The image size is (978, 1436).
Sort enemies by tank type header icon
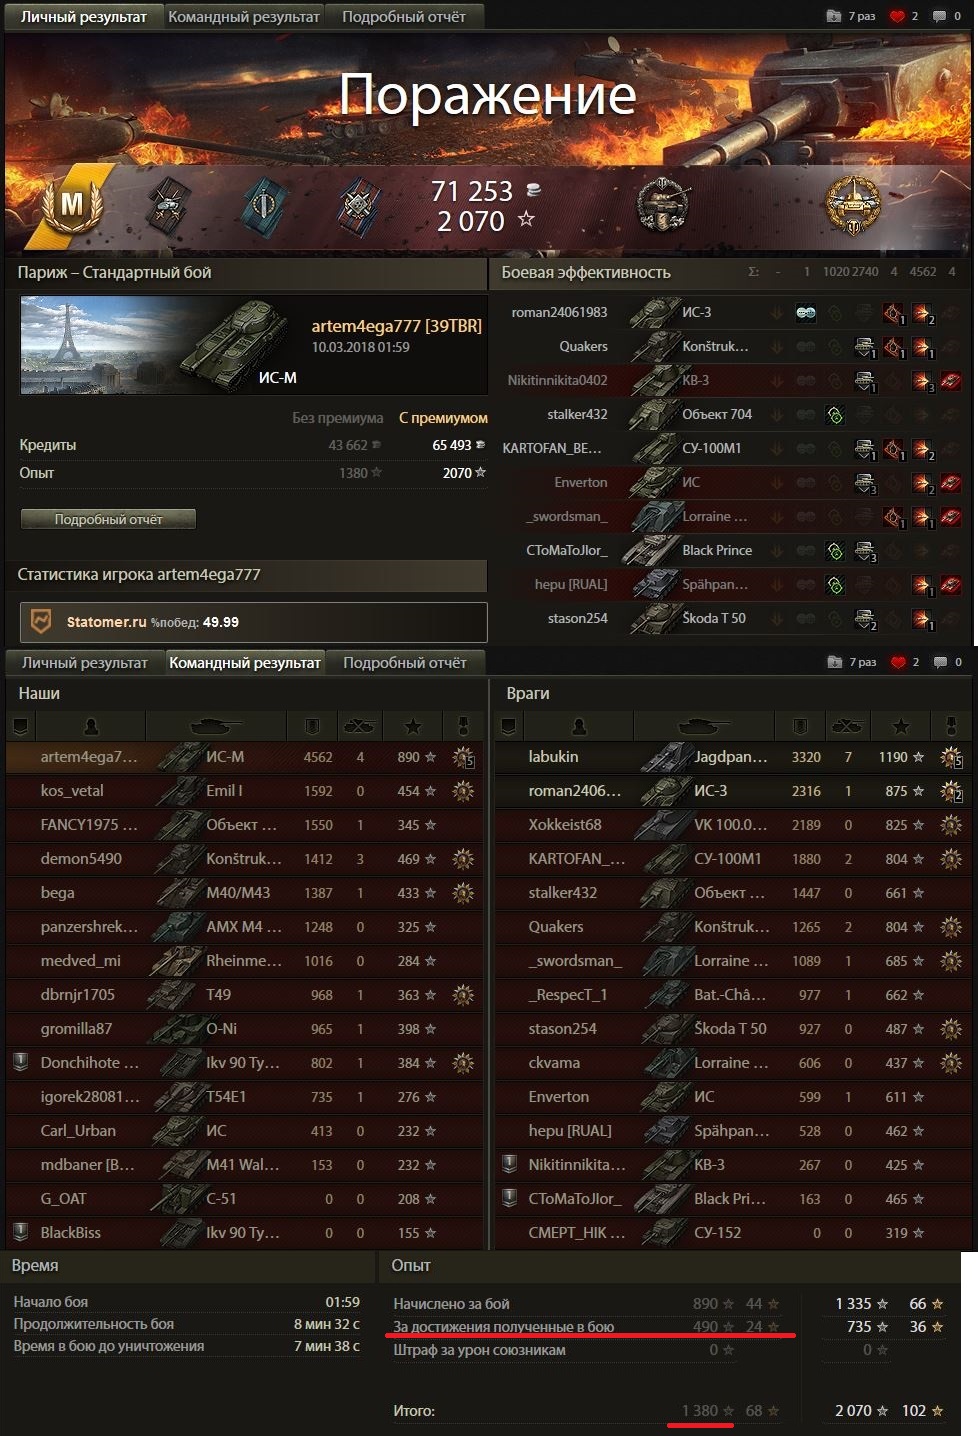pos(703,726)
